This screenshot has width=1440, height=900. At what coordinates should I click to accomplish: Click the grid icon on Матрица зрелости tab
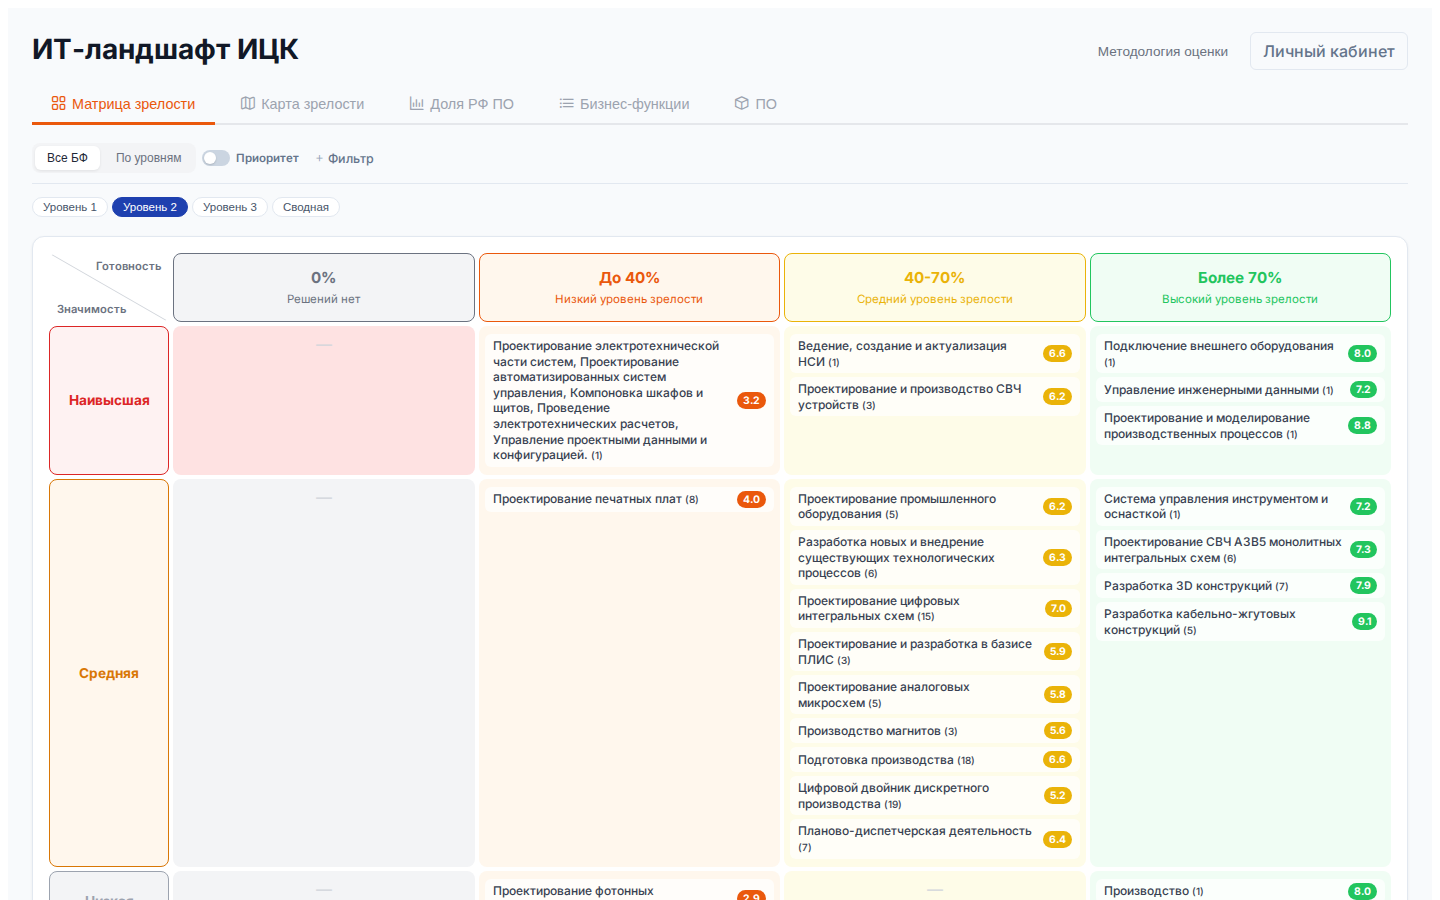pos(59,103)
